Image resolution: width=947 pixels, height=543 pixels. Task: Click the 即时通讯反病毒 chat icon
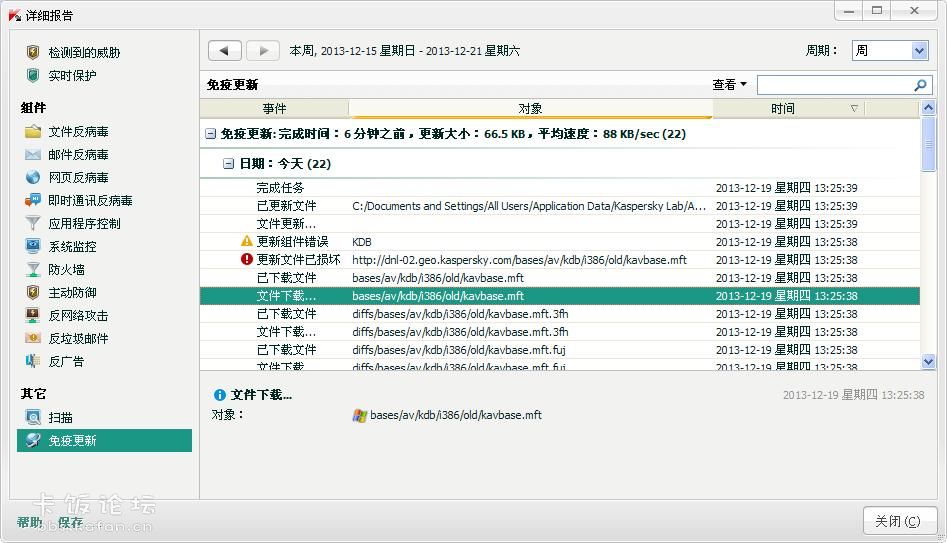33,201
